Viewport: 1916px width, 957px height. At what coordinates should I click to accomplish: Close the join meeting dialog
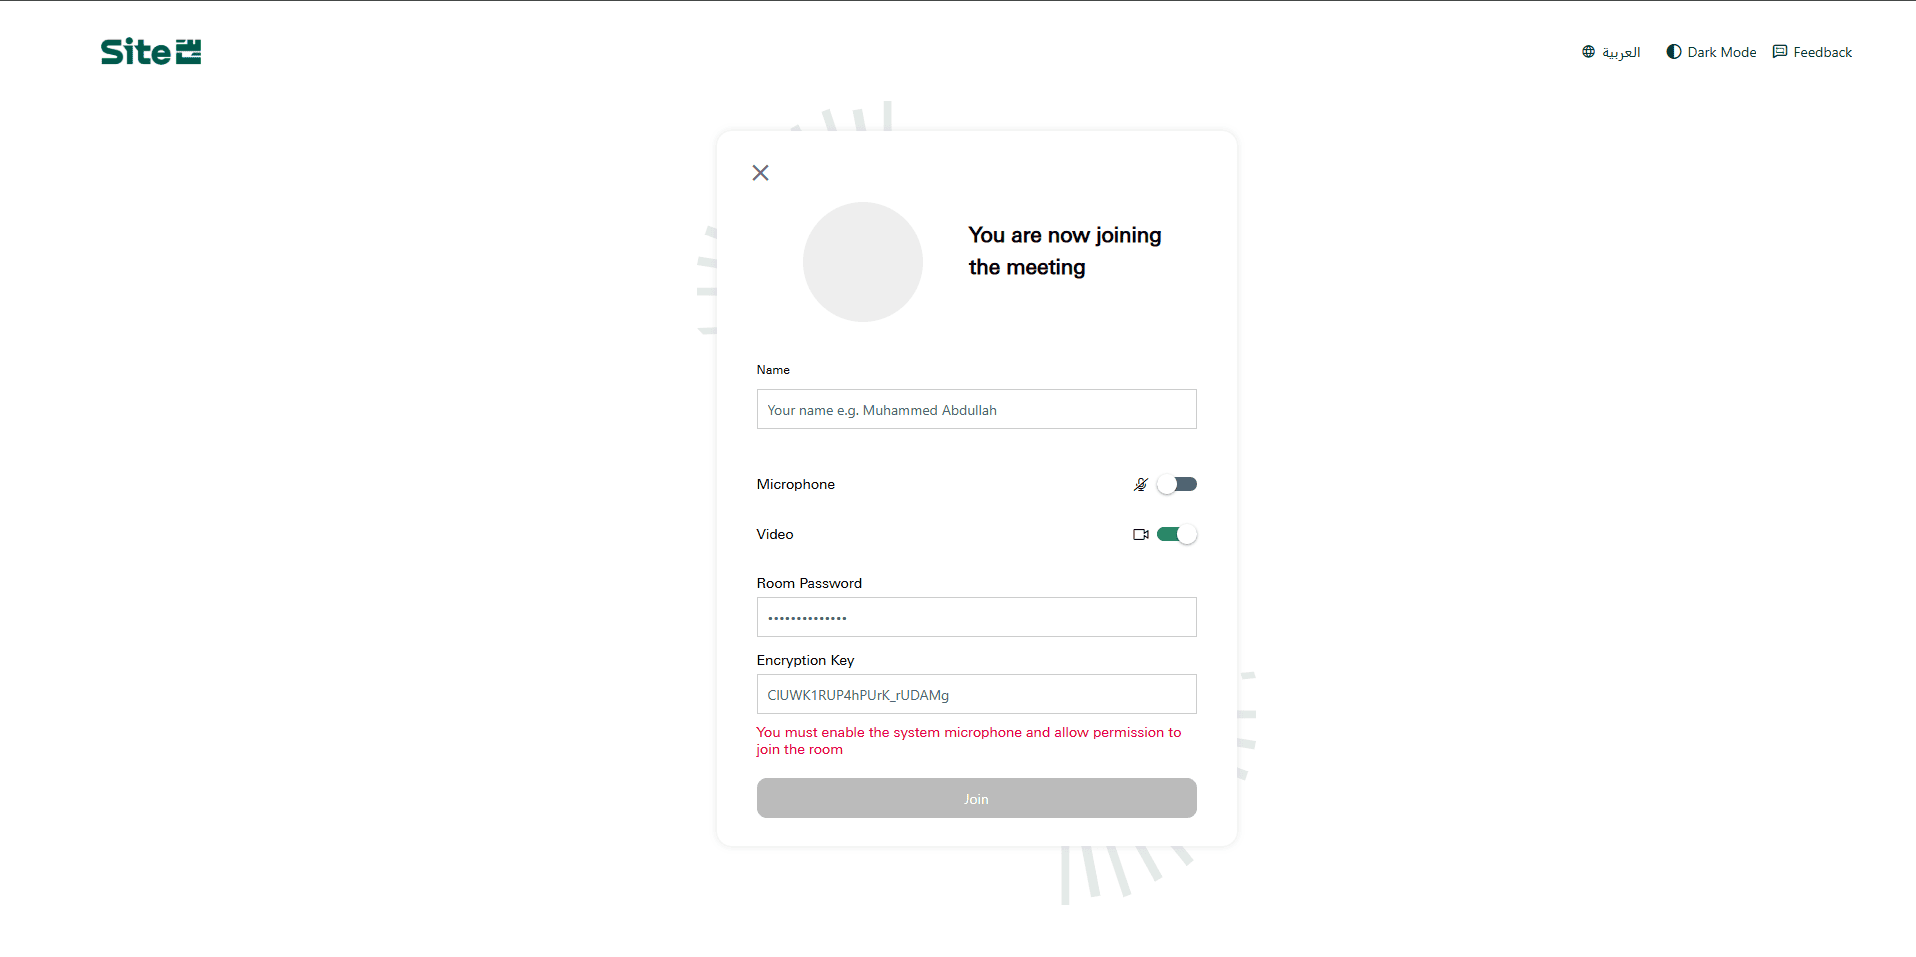click(x=760, y=173)
